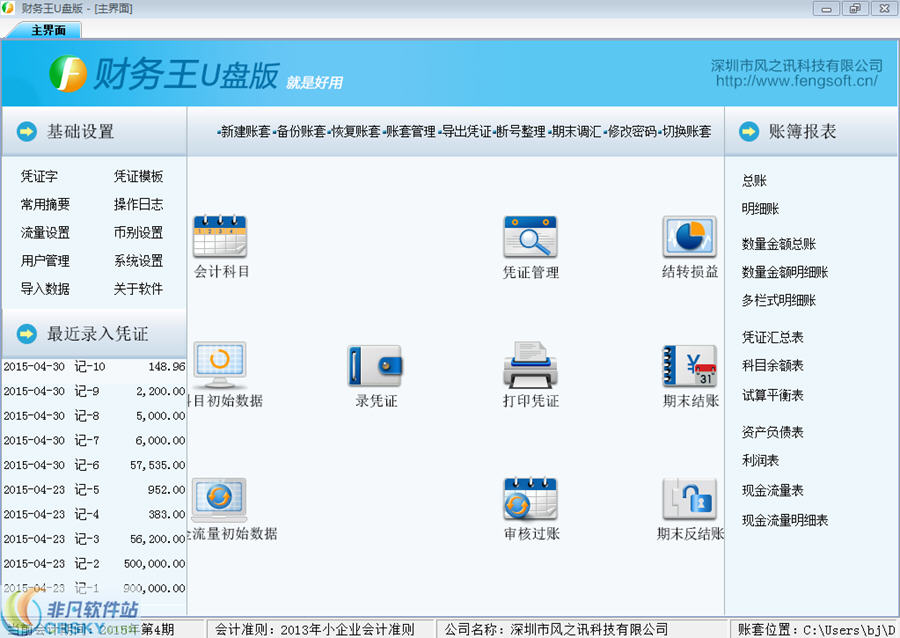Image resolution: width=900 pixels, height=638 pixels.
Task: Open the 利润表 report
Action: tap(760, 460)
